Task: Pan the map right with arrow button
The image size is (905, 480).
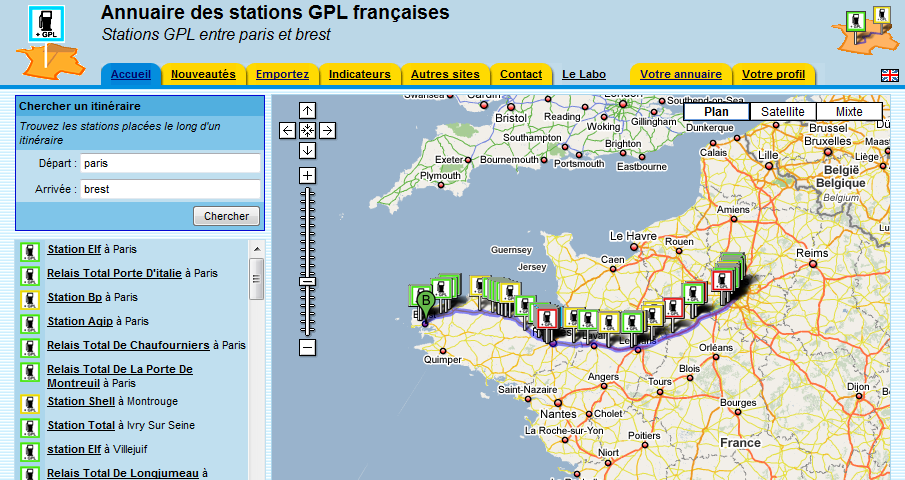Action: click(x=327, y=130)
